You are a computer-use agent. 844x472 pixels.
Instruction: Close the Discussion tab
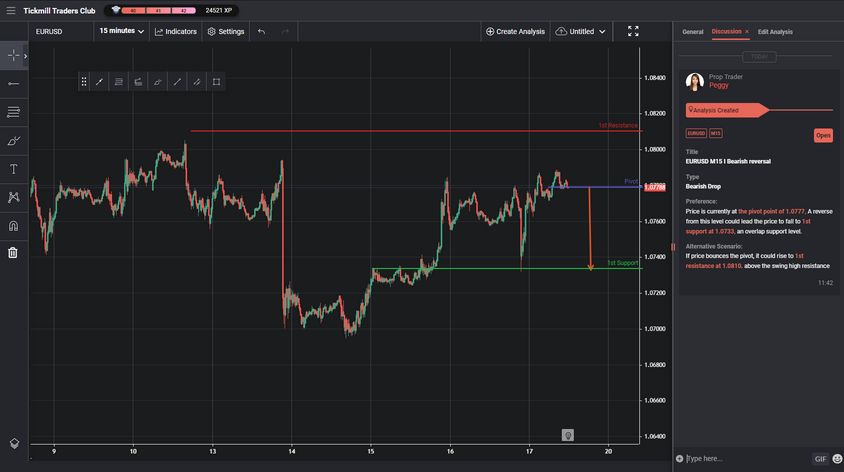(x=747, y=32)
